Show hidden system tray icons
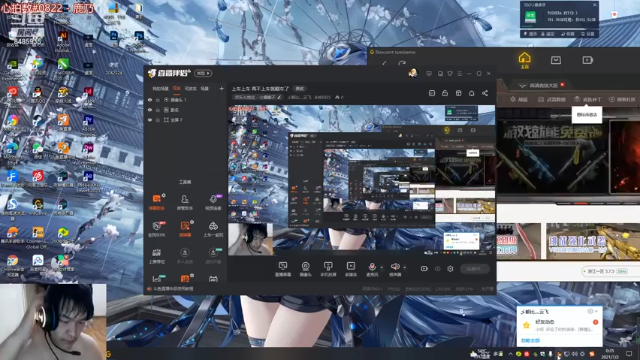 point(510,354)
